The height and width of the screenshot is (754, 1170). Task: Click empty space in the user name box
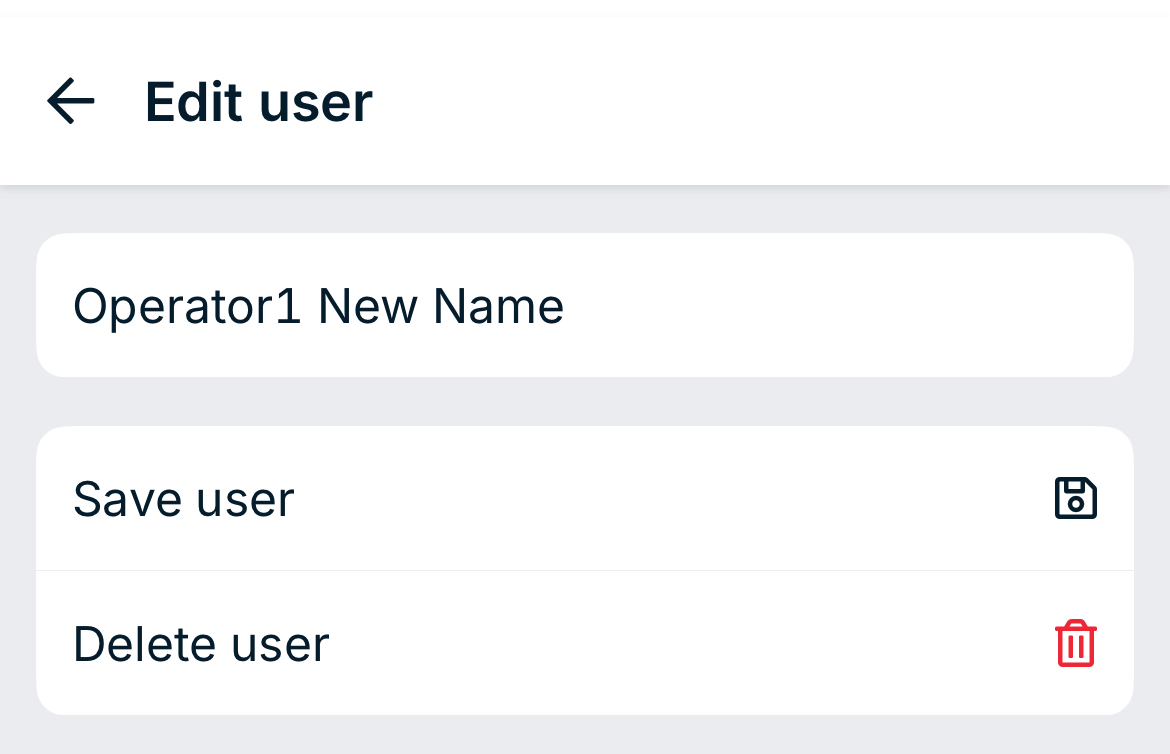[843, 305]
